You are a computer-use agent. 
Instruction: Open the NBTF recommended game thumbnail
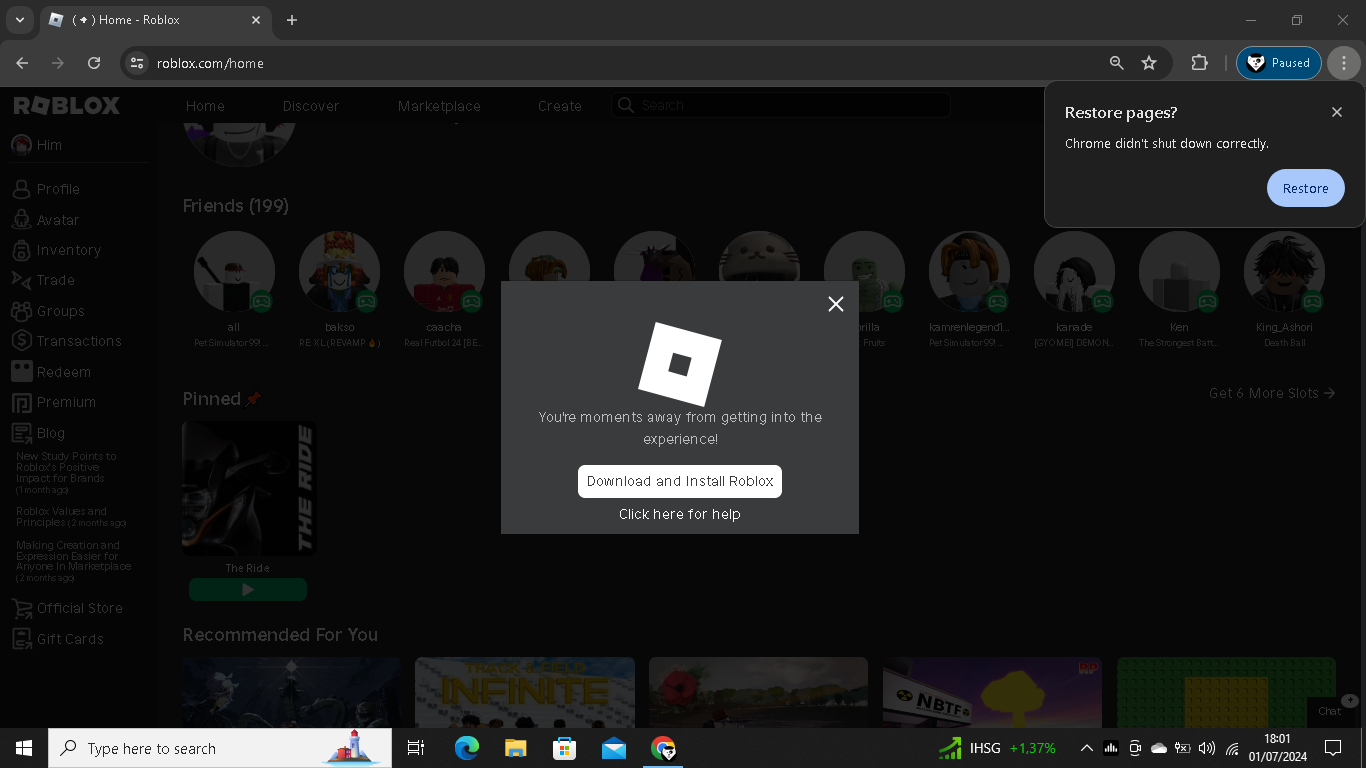click(992, 692)
